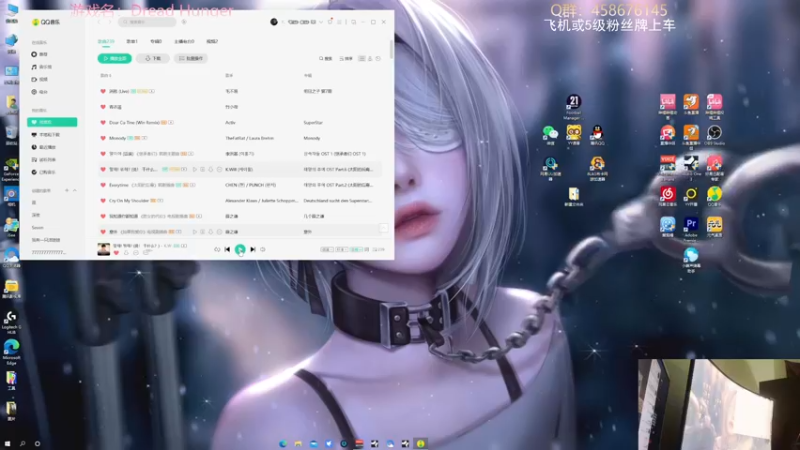Open the highlighted favorites item in sidebar

(x=52, y=122)
